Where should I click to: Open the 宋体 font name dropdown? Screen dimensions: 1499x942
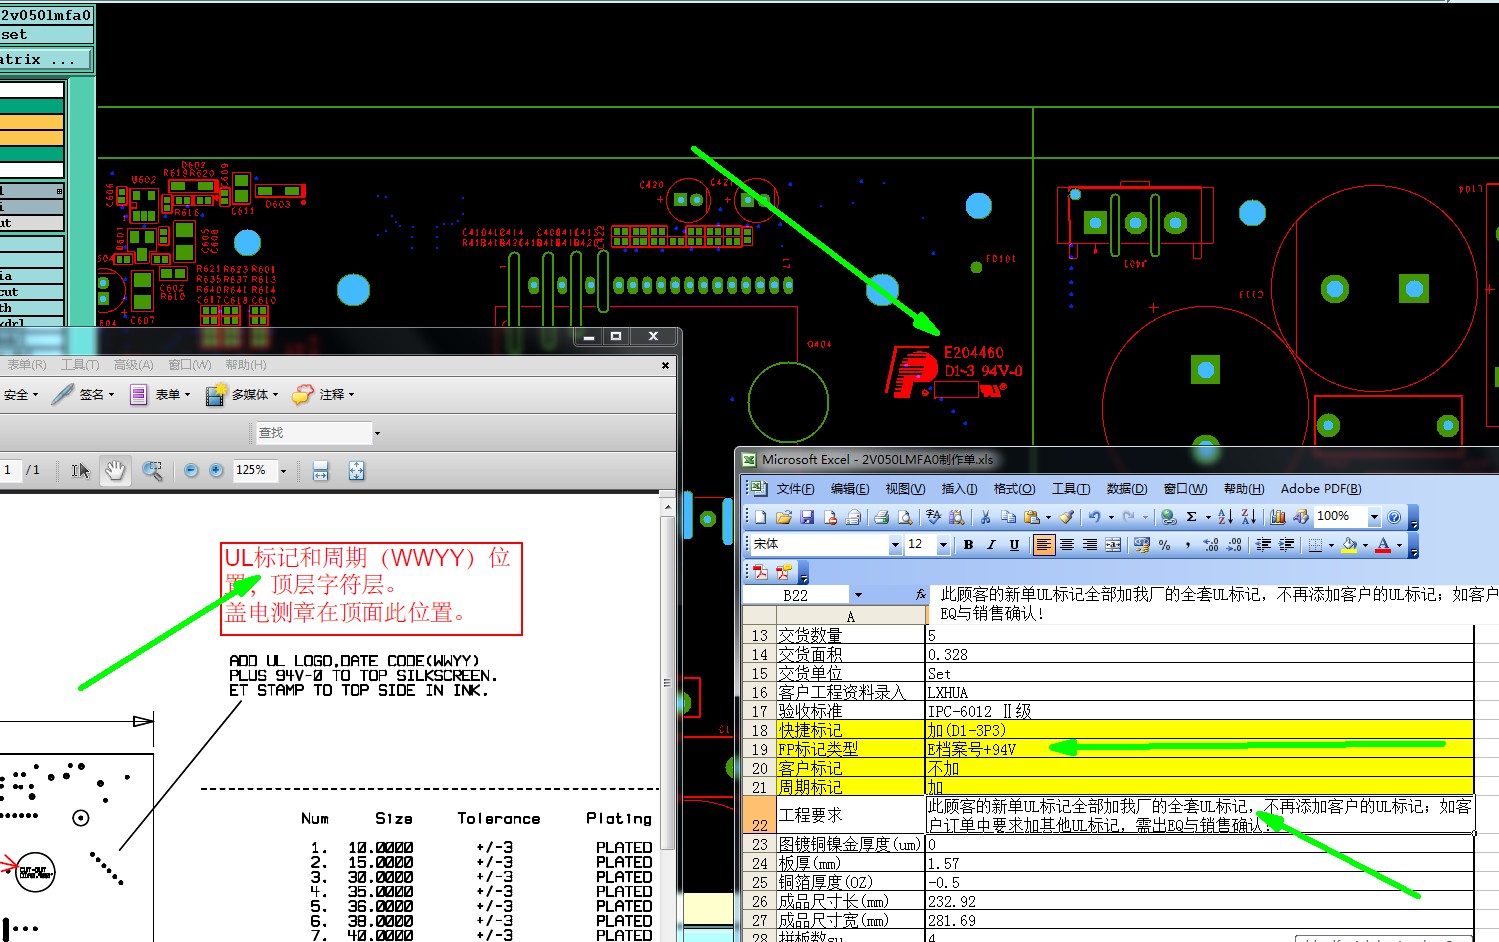point(895,545)
